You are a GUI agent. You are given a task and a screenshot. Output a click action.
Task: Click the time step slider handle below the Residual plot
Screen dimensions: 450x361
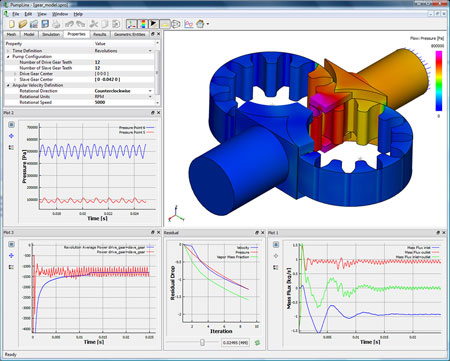[x=202, y=342]
